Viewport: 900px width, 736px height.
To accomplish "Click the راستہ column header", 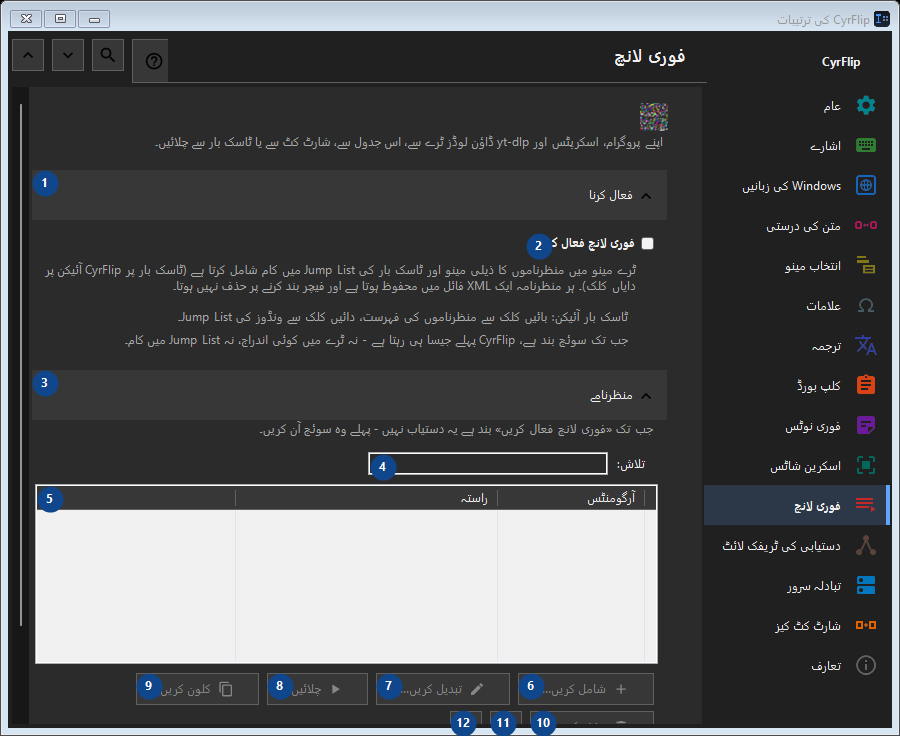I will coord(366,499).
